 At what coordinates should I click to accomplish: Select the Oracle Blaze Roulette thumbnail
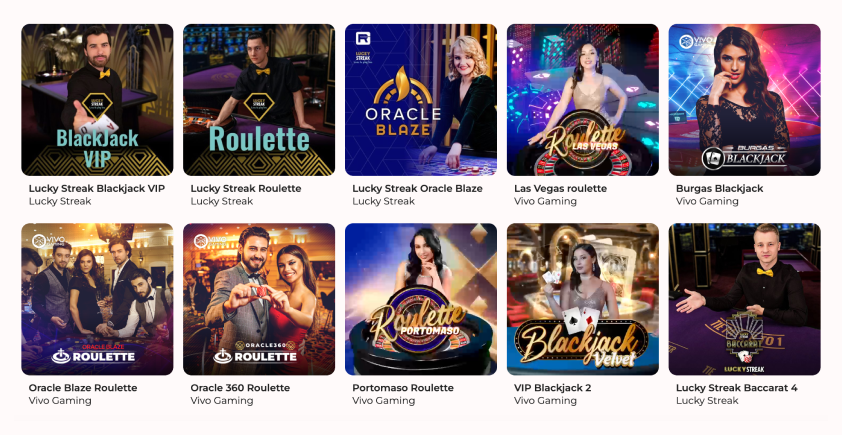coord(97,299)
